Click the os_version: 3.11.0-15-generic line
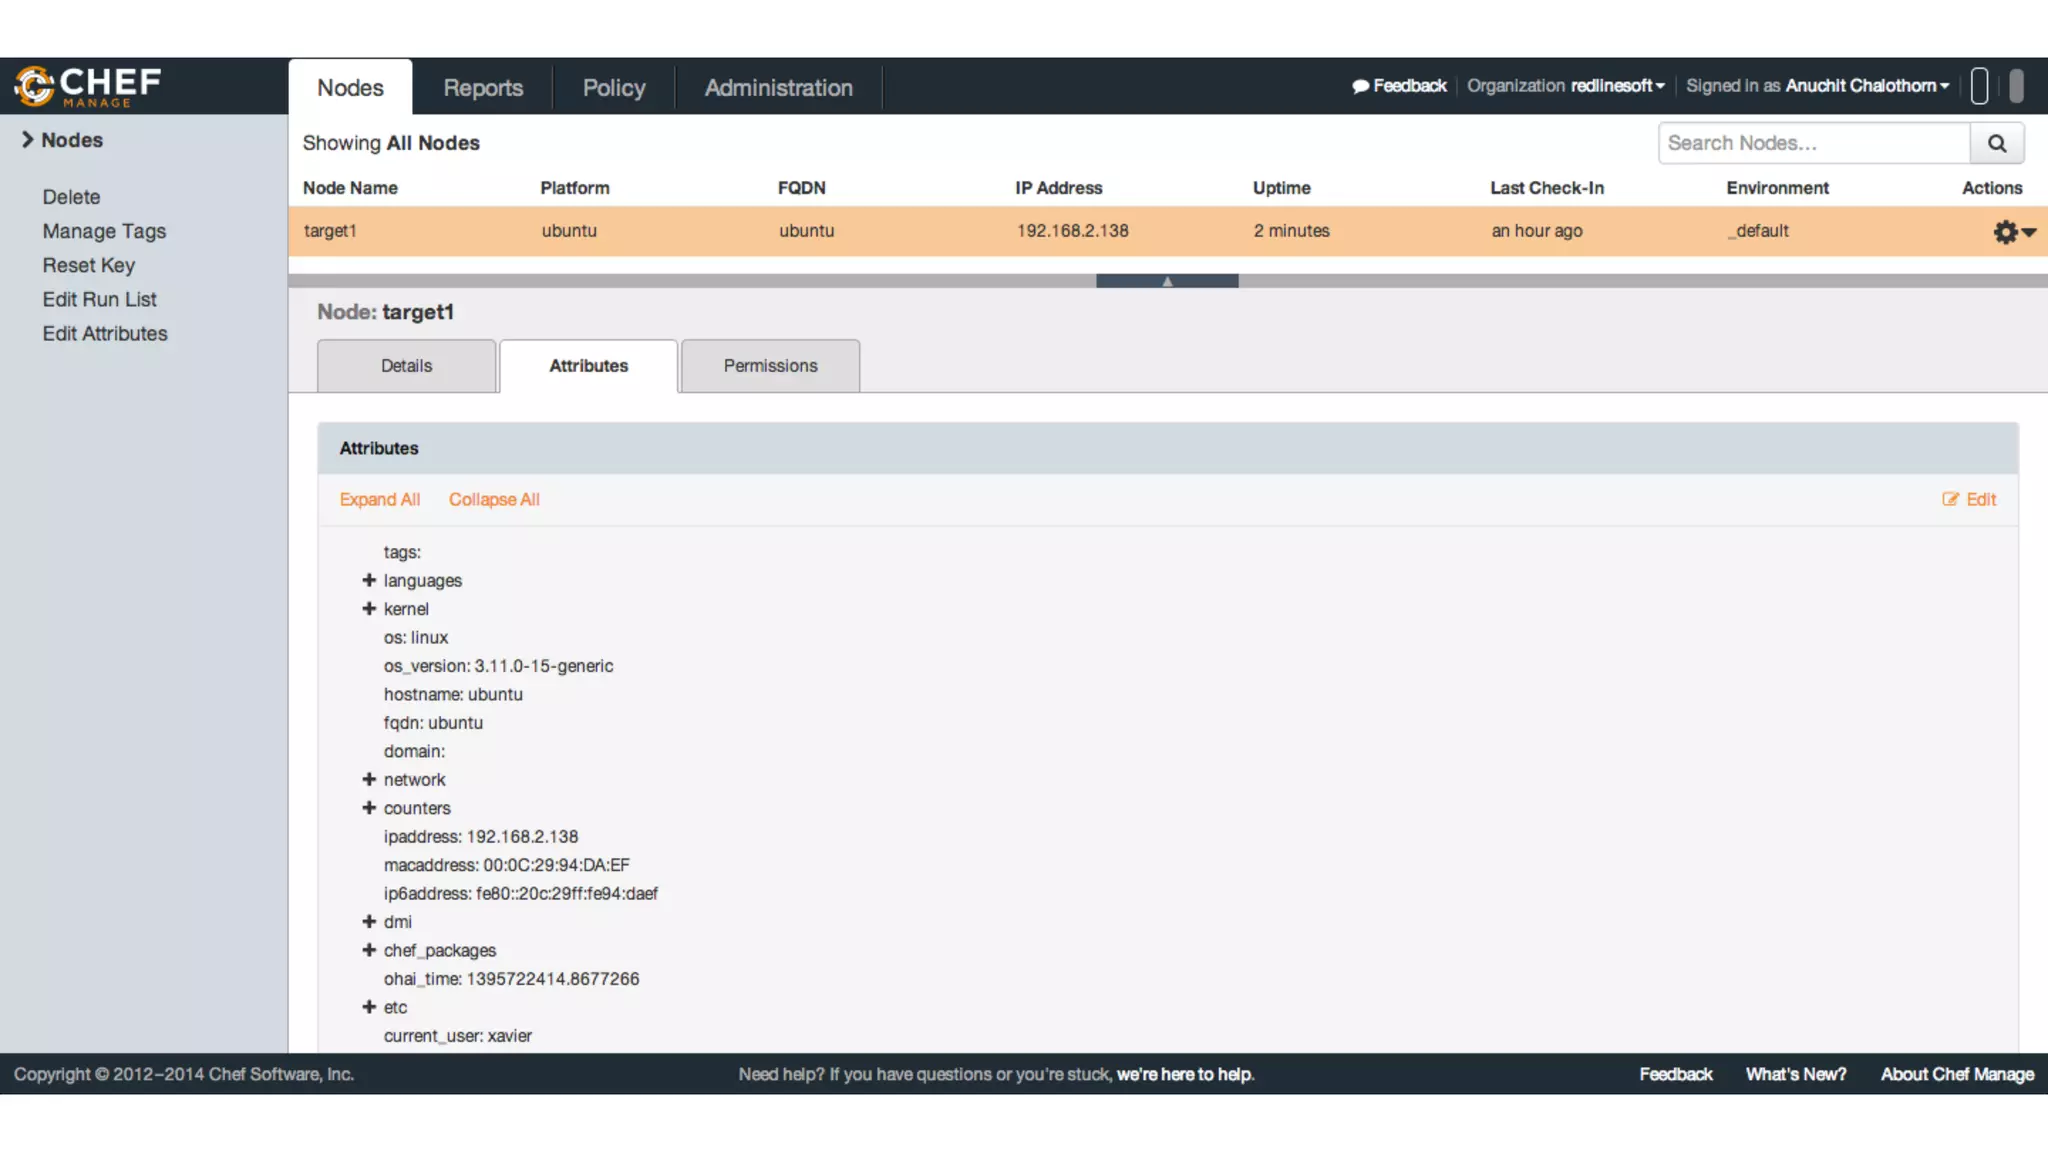2048x1152 pixels. (498, 666)
